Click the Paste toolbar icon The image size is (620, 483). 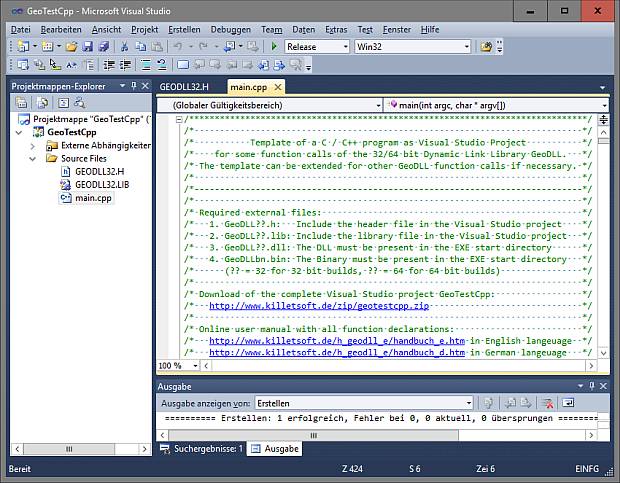[157, 47]
